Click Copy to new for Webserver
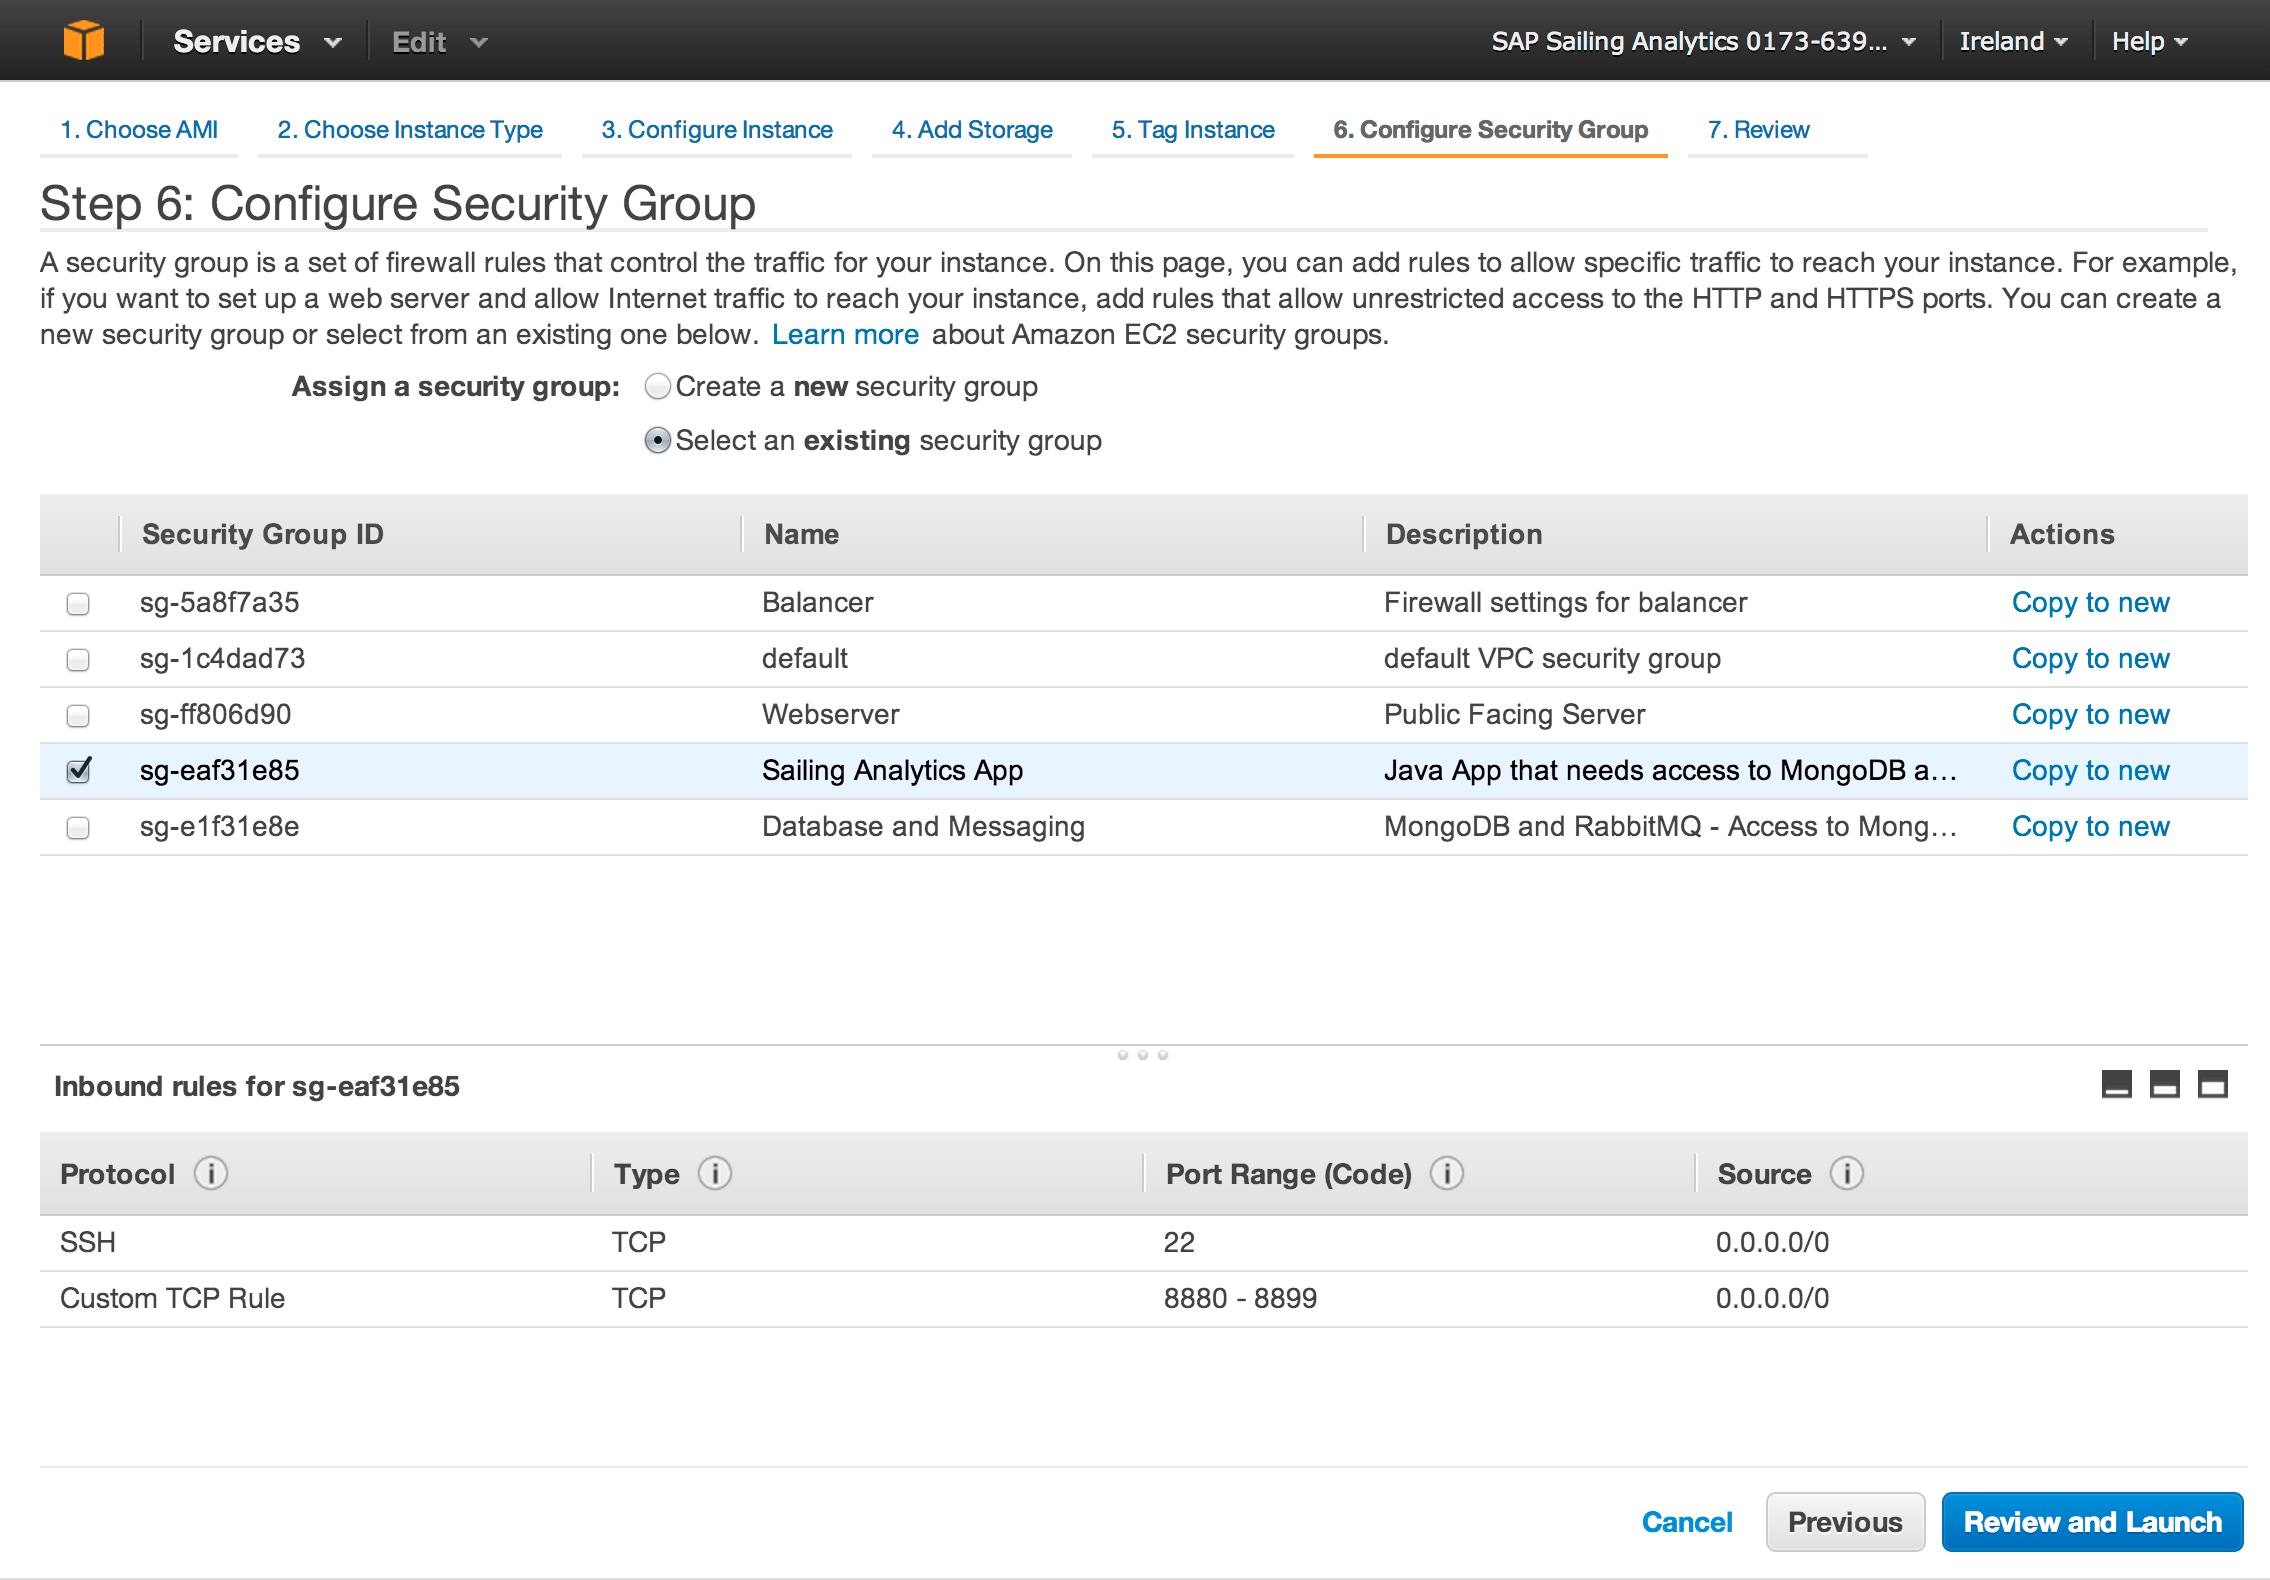 click(2090, 715)
